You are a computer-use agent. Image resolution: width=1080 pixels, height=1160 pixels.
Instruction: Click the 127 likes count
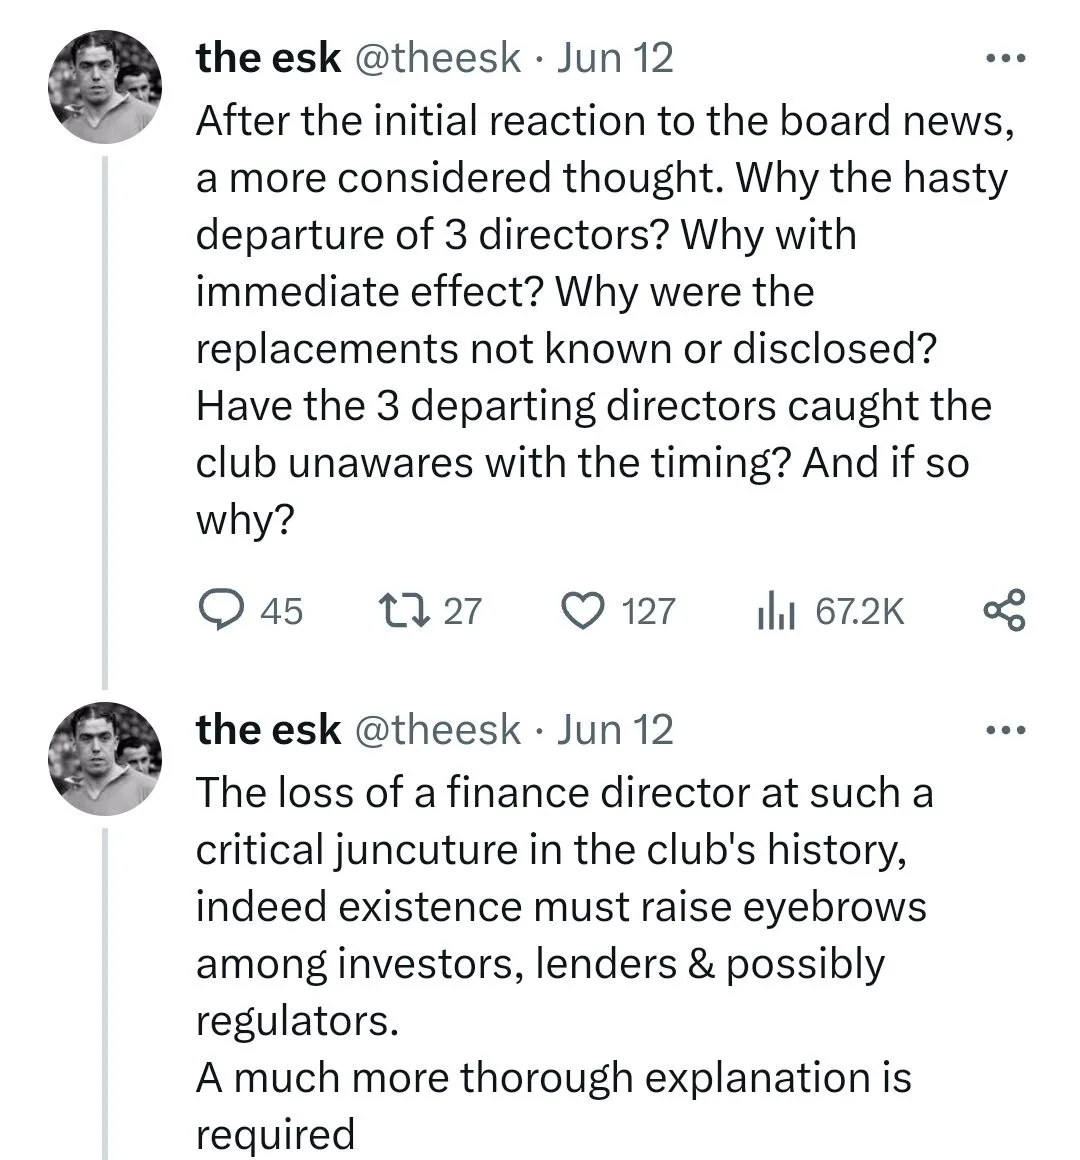pyautogui.click(x=649, y=610)
